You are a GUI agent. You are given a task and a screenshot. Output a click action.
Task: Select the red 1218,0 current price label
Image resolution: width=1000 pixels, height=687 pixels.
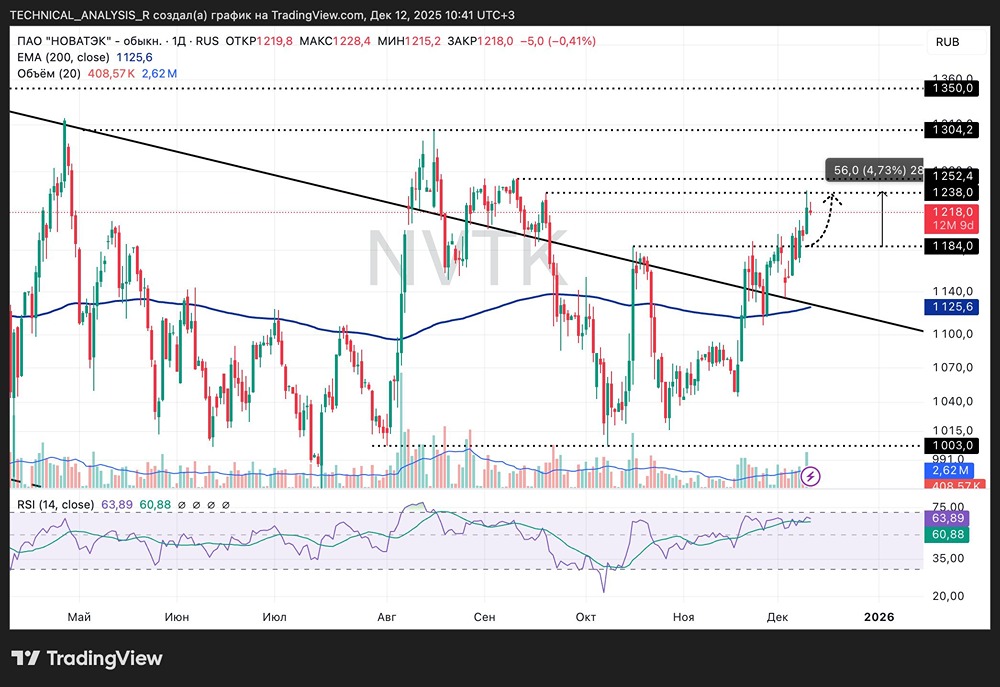click(948, 212)
